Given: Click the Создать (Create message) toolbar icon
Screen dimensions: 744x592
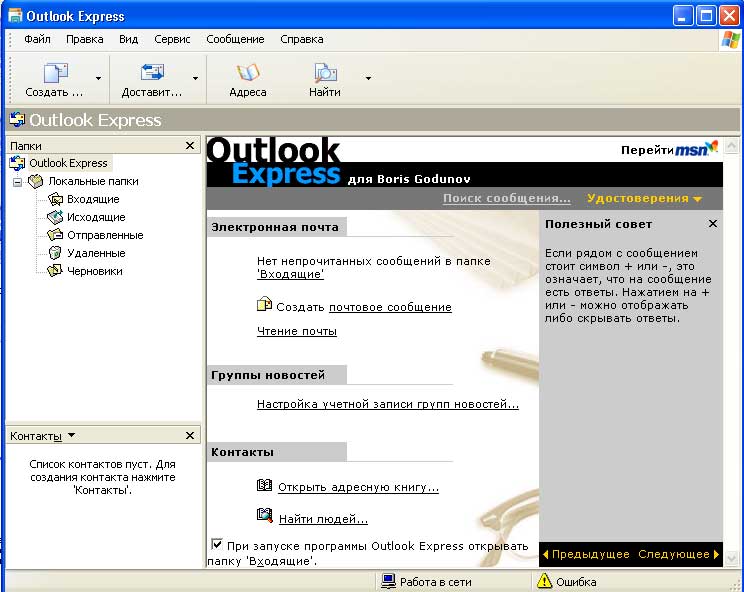Looking at the screenshot, I should 55,73.
